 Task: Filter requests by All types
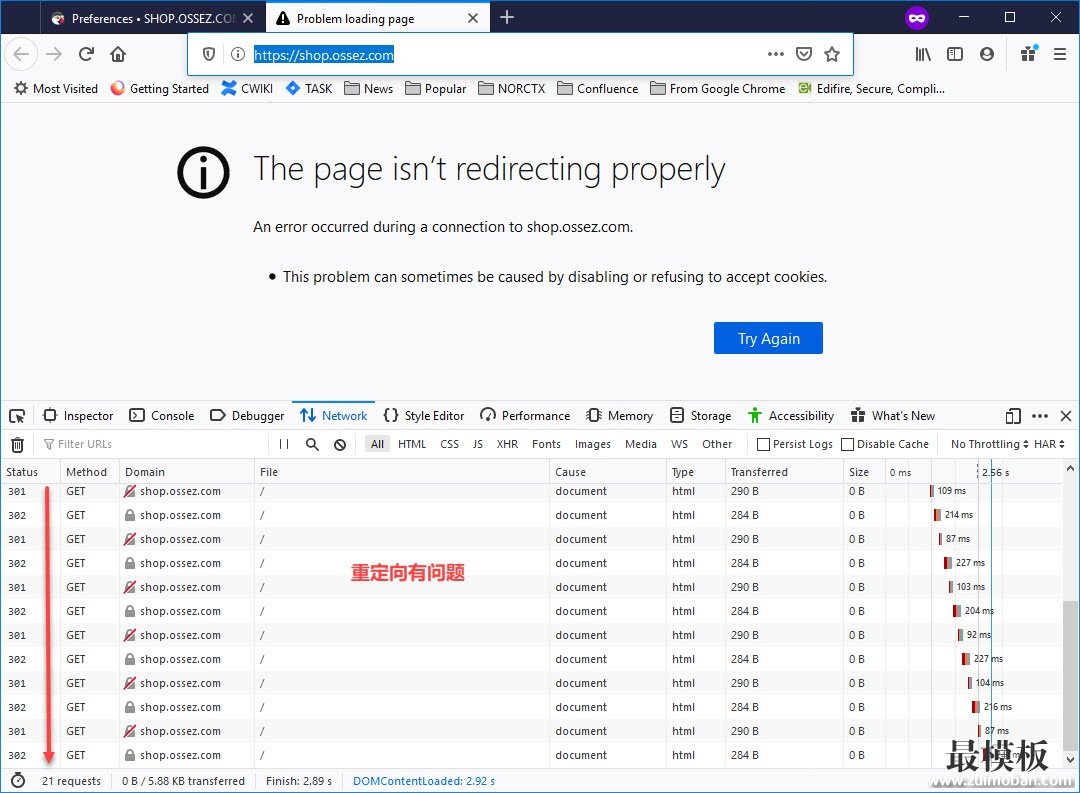coord(377,444)
